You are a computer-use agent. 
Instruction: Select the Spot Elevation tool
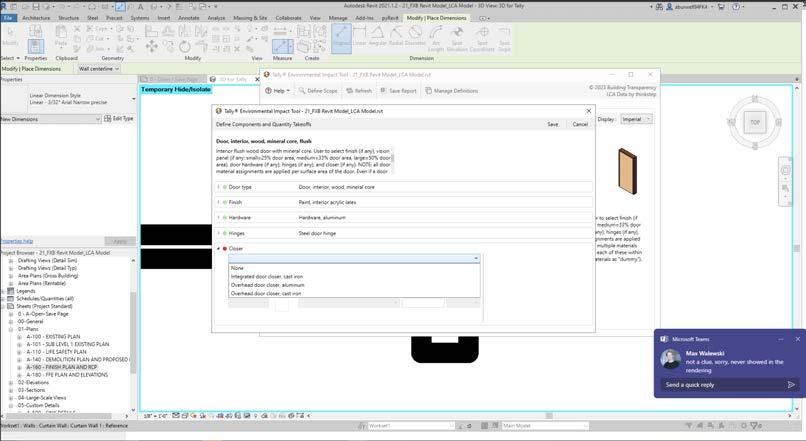457,39
